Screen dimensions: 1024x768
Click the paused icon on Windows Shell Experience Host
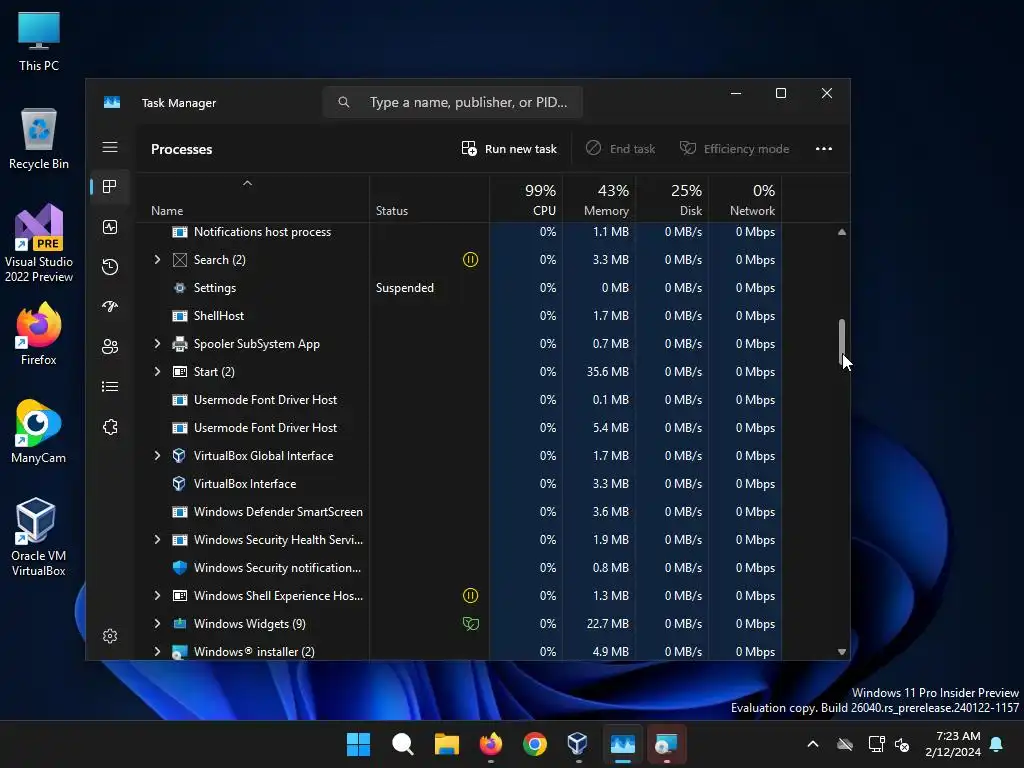click(470, 596)
